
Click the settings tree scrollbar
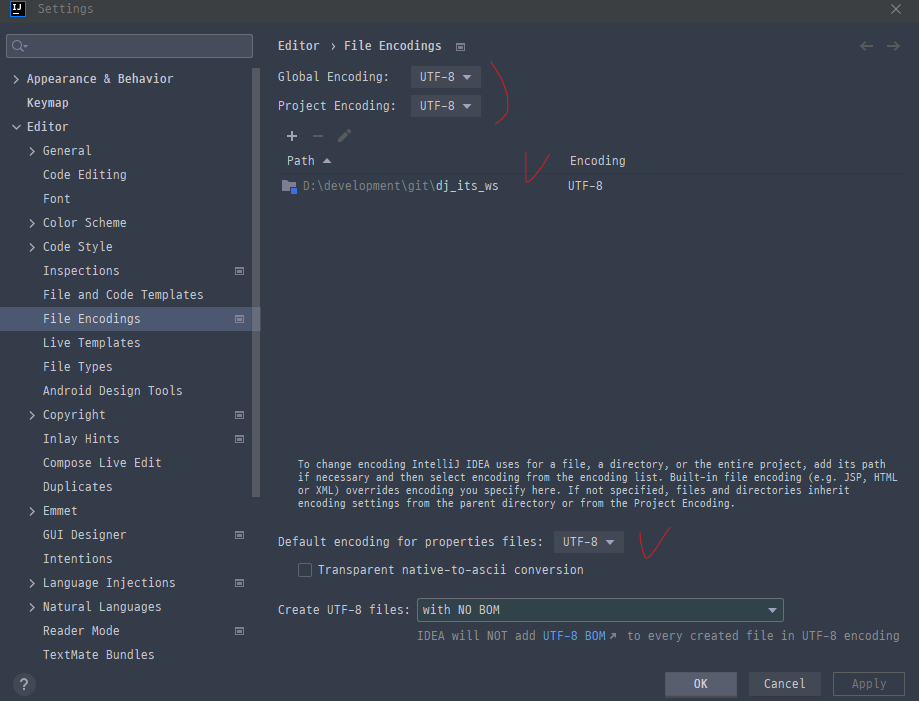pyautogui.click(x=256, y=283)
